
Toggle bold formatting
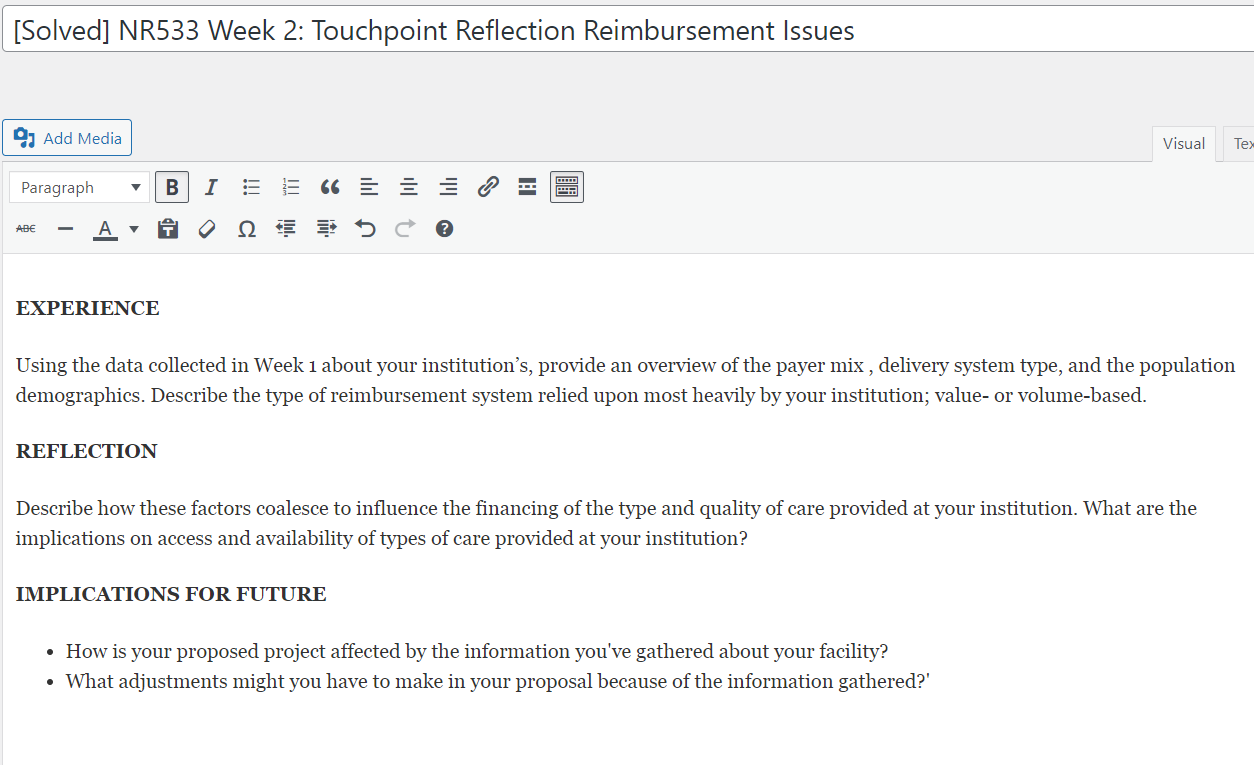[172, 187]
